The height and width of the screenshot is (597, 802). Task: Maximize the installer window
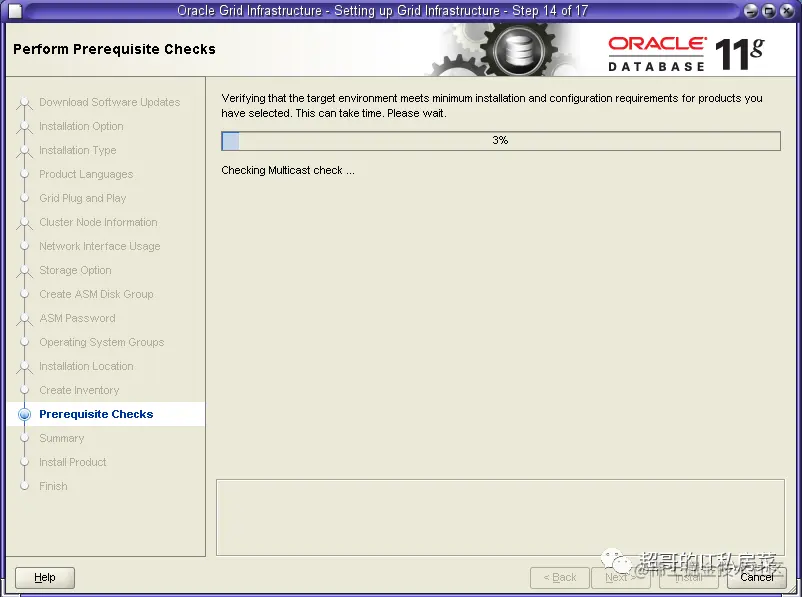click(x=769, y=11)
